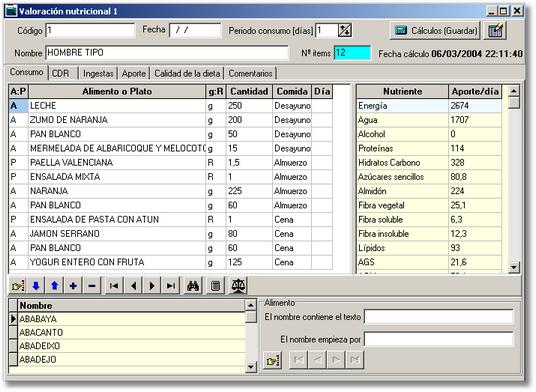The width and height of the screenshot is (536, 392).
Task: Click the balance scales icon
Action: click(238, 286)
